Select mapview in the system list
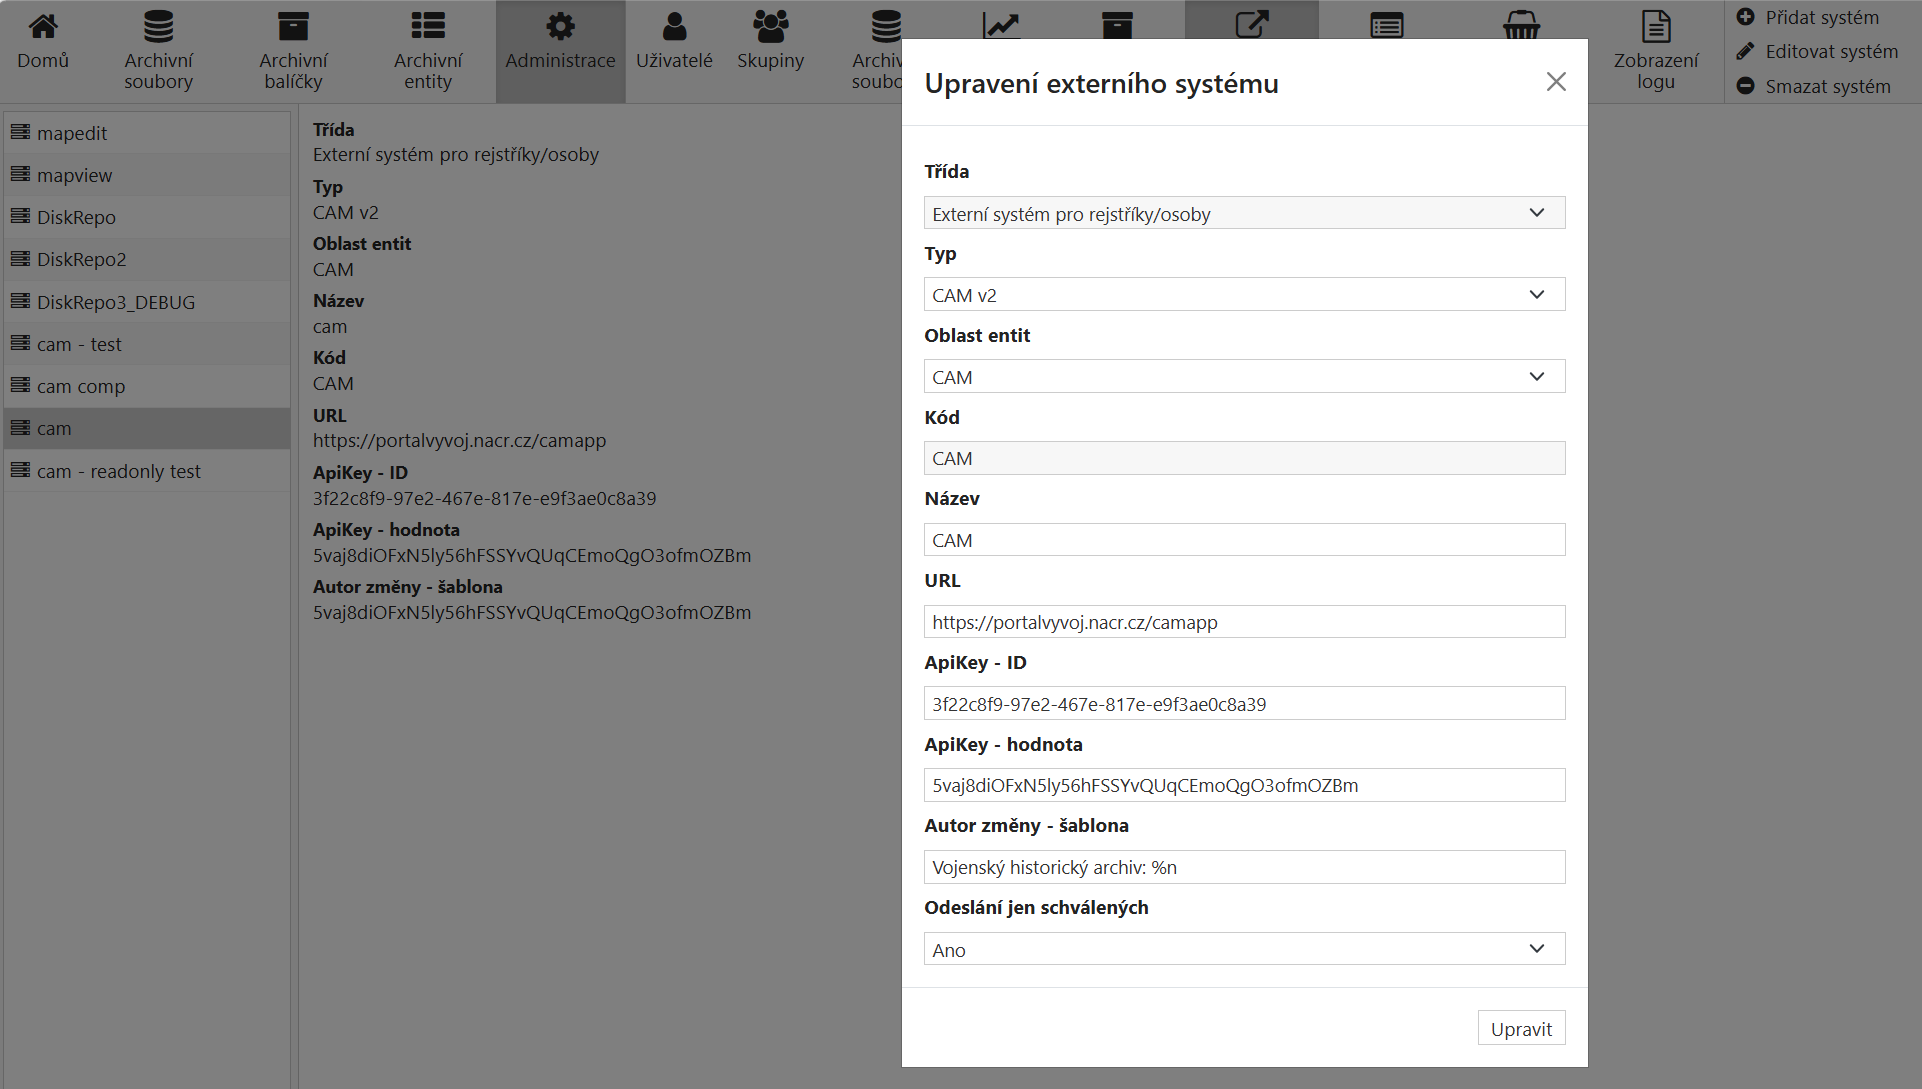The width and height of the screenshot is (1922, 1089). click(x=147, y=175)
